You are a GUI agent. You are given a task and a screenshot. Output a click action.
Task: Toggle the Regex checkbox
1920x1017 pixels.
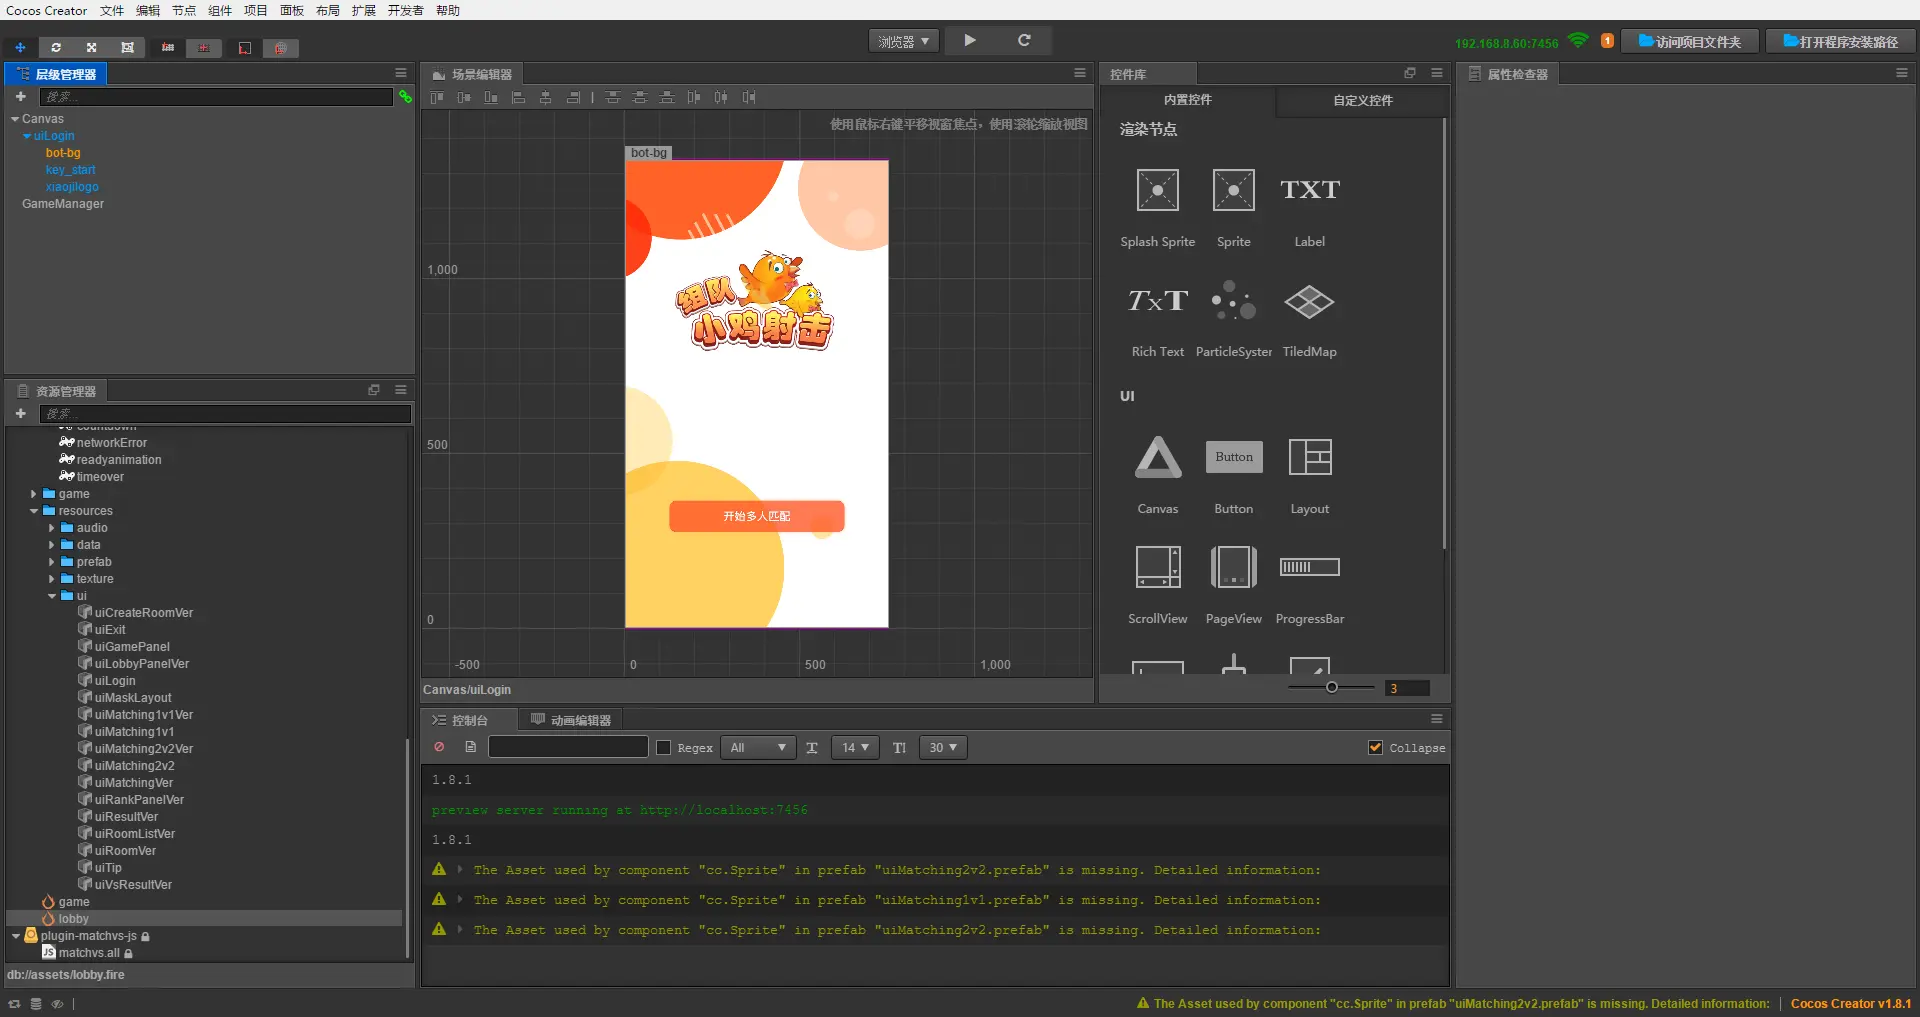coord(663,748)
